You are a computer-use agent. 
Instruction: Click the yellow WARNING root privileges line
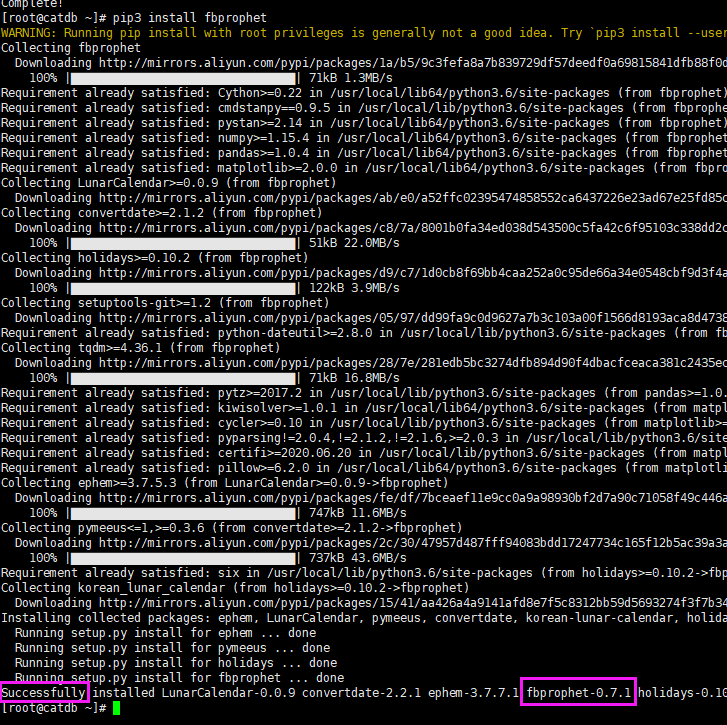point(364,33)
